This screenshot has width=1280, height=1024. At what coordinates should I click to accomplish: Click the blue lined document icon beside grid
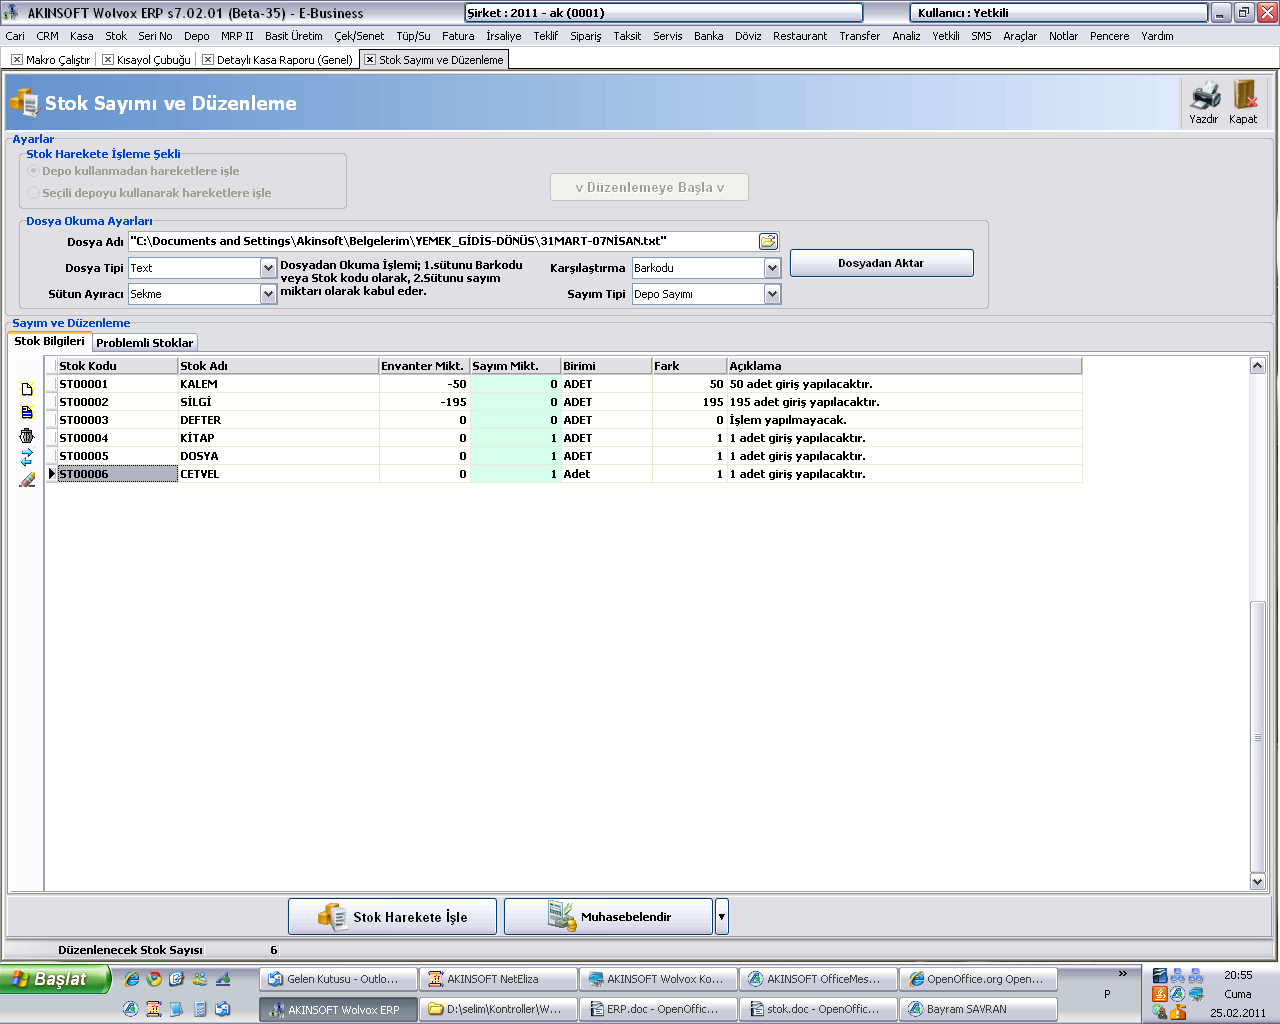27,412
